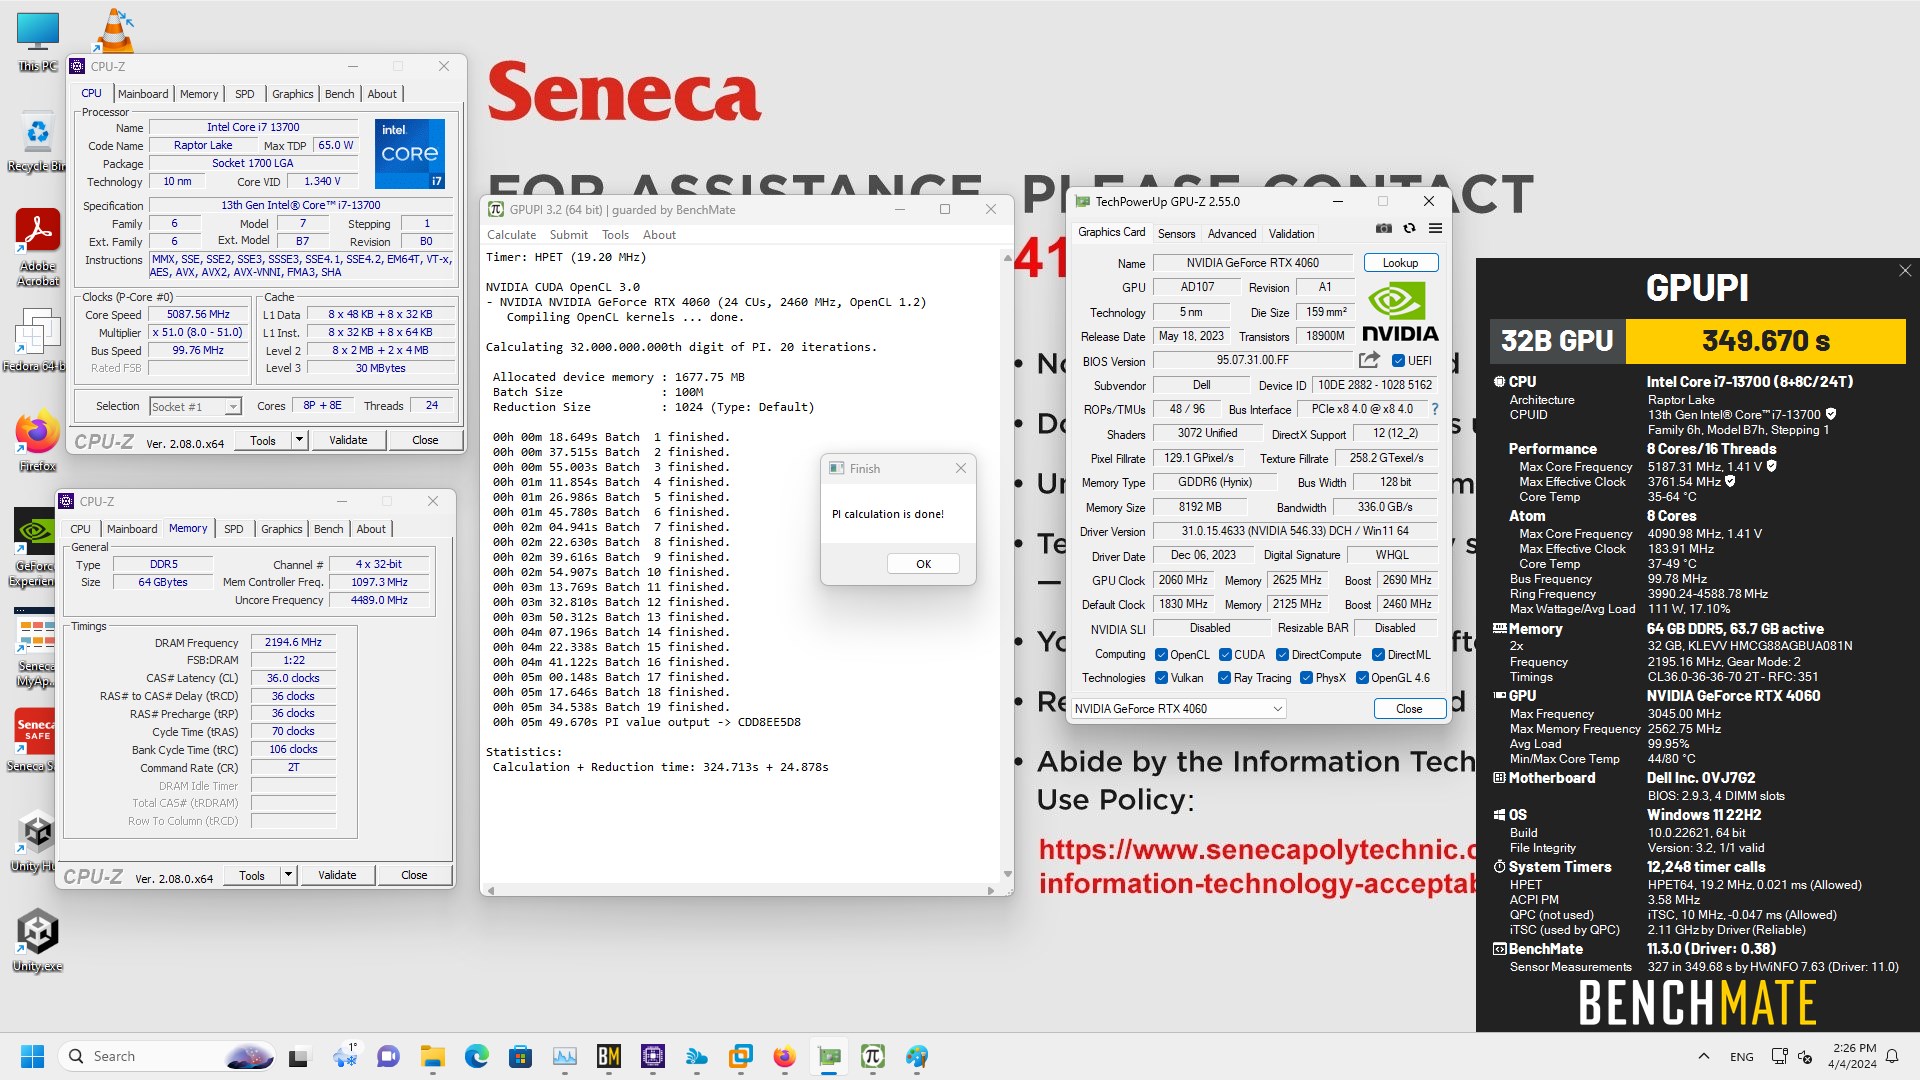Screen dimensions: 1920x1080
Task: Click the BenchMate BM taskbar icon
Action: pyautogui.click(x=609, y=1056)
